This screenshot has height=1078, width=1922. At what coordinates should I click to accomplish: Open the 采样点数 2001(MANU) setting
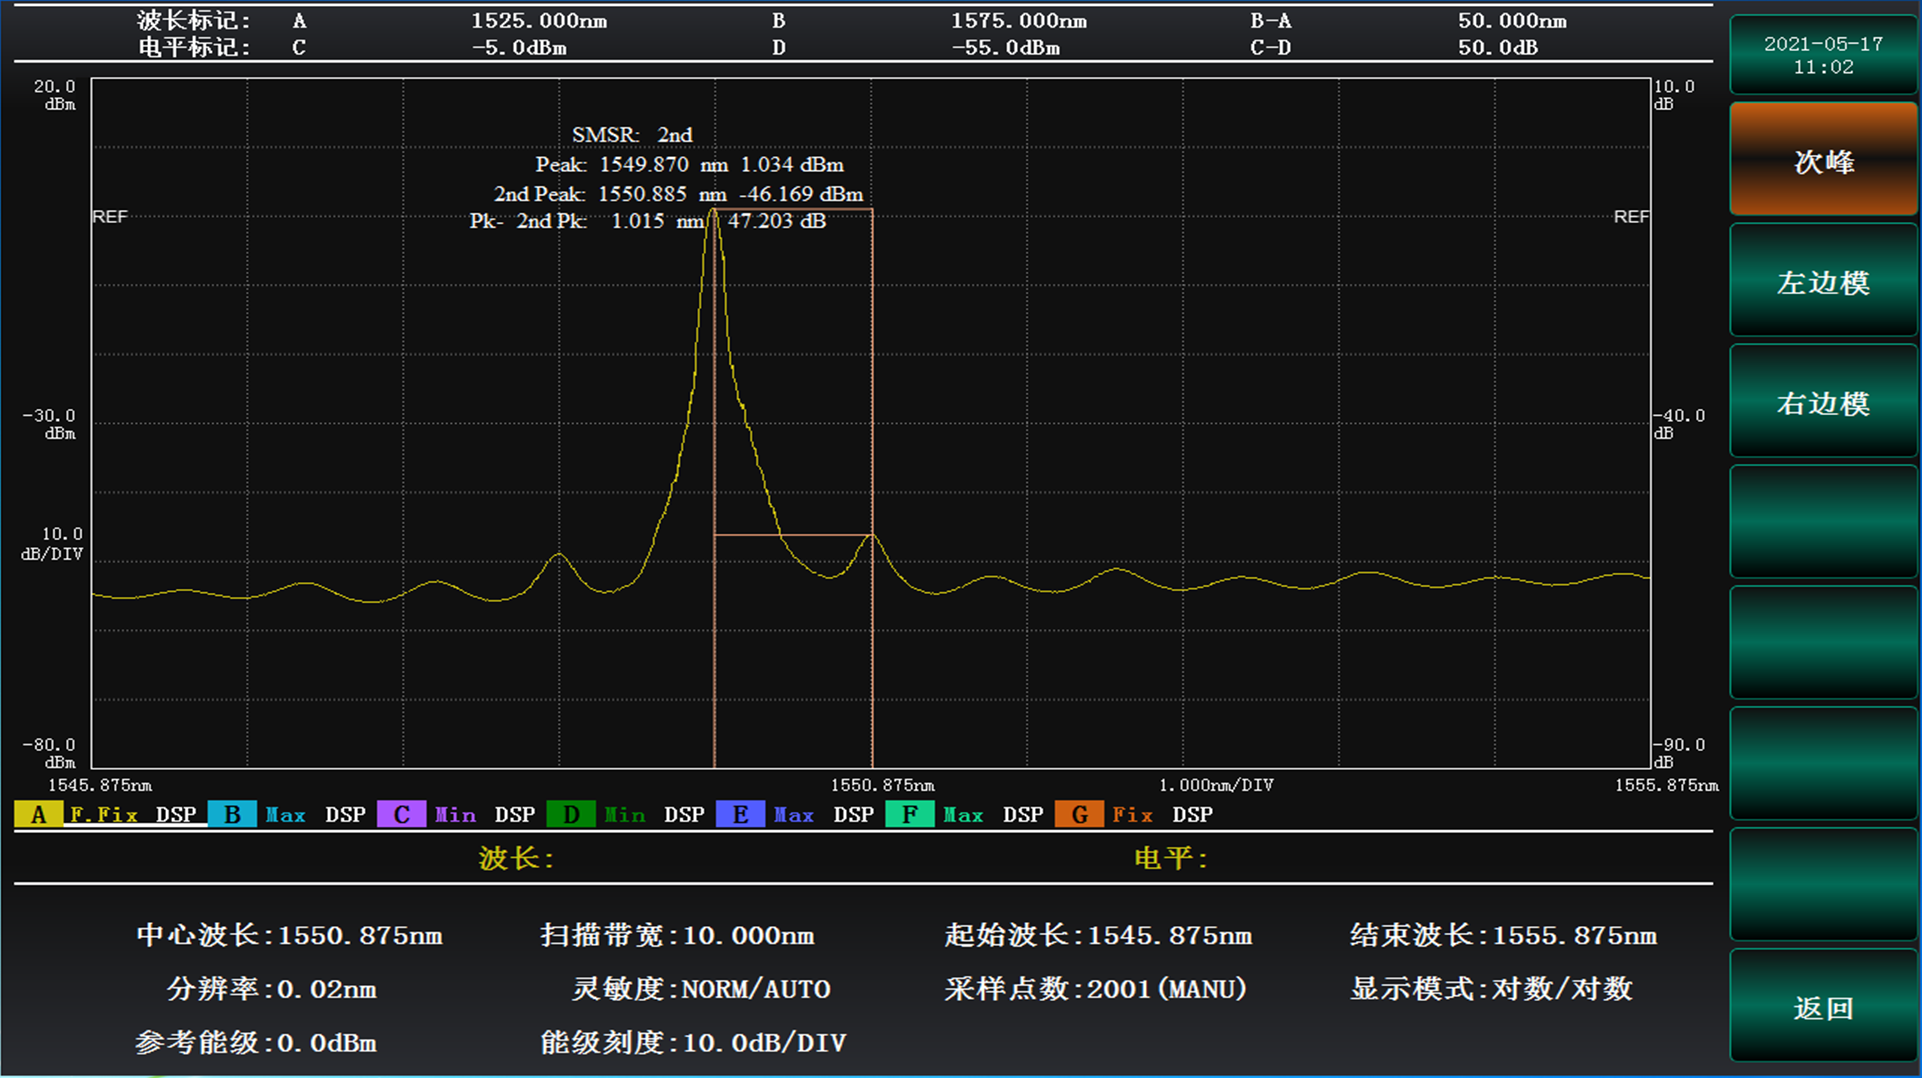pyautogui.click(x=1096, y=989)
